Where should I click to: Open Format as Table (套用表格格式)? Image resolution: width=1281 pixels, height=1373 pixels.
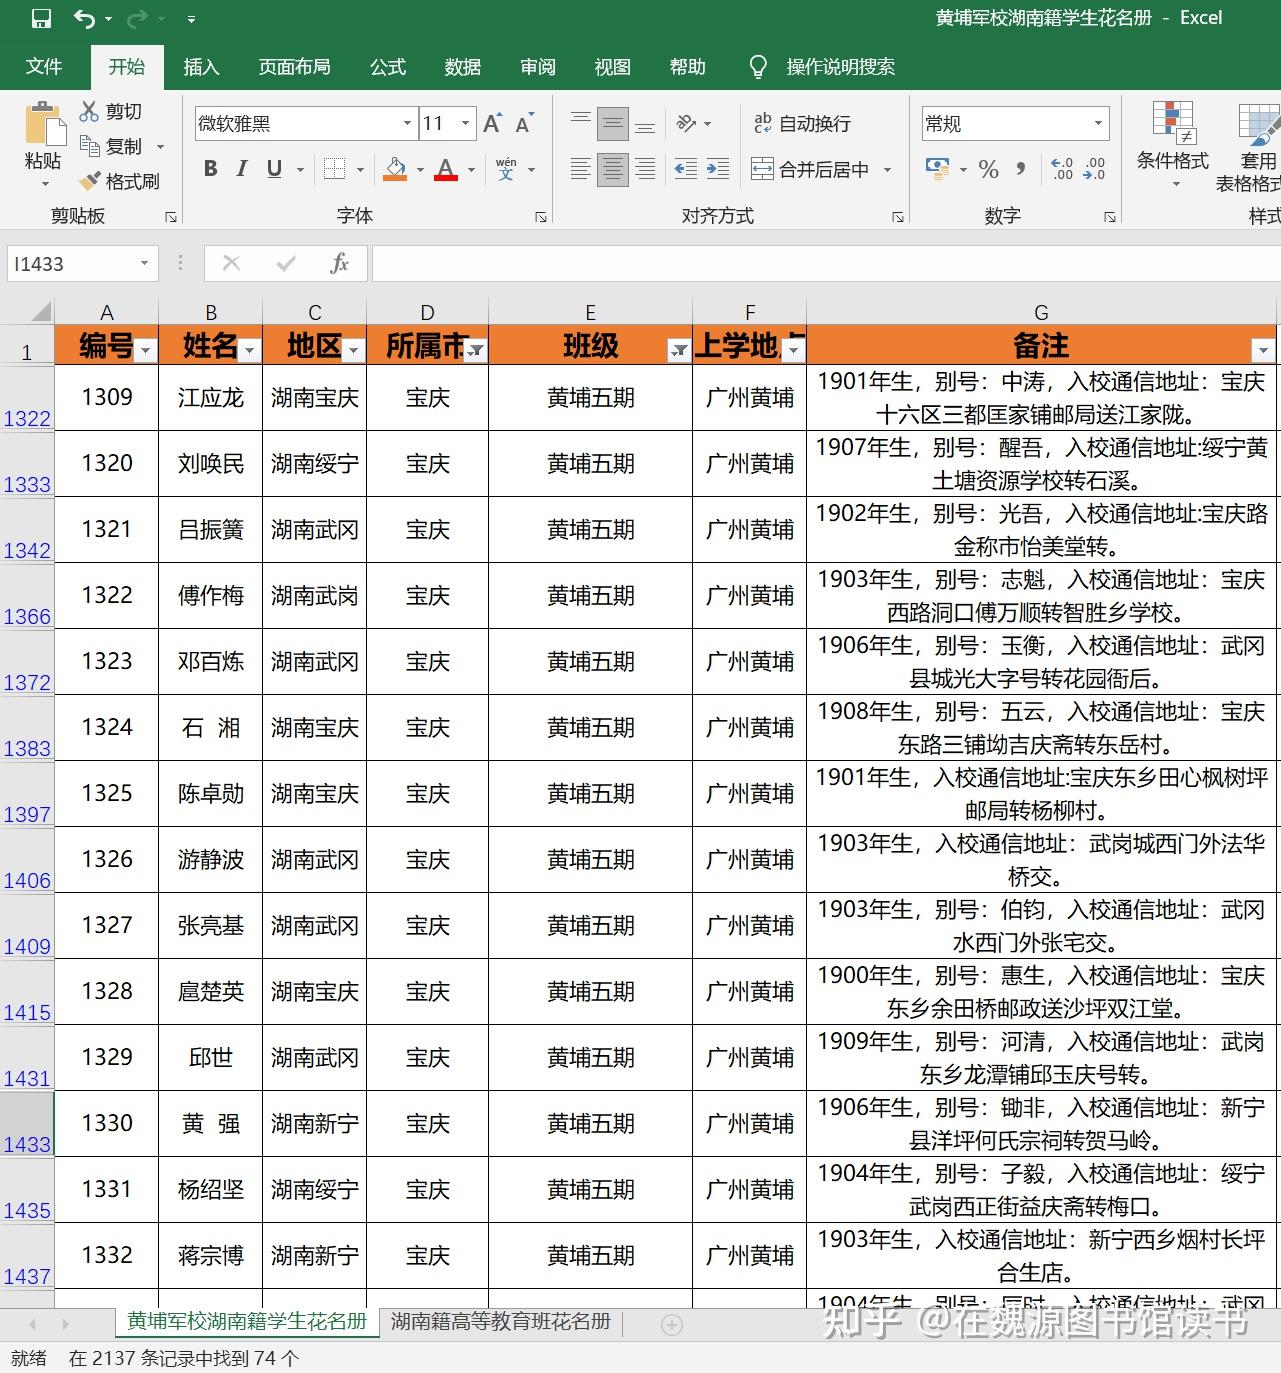[x=1250, y=145]
